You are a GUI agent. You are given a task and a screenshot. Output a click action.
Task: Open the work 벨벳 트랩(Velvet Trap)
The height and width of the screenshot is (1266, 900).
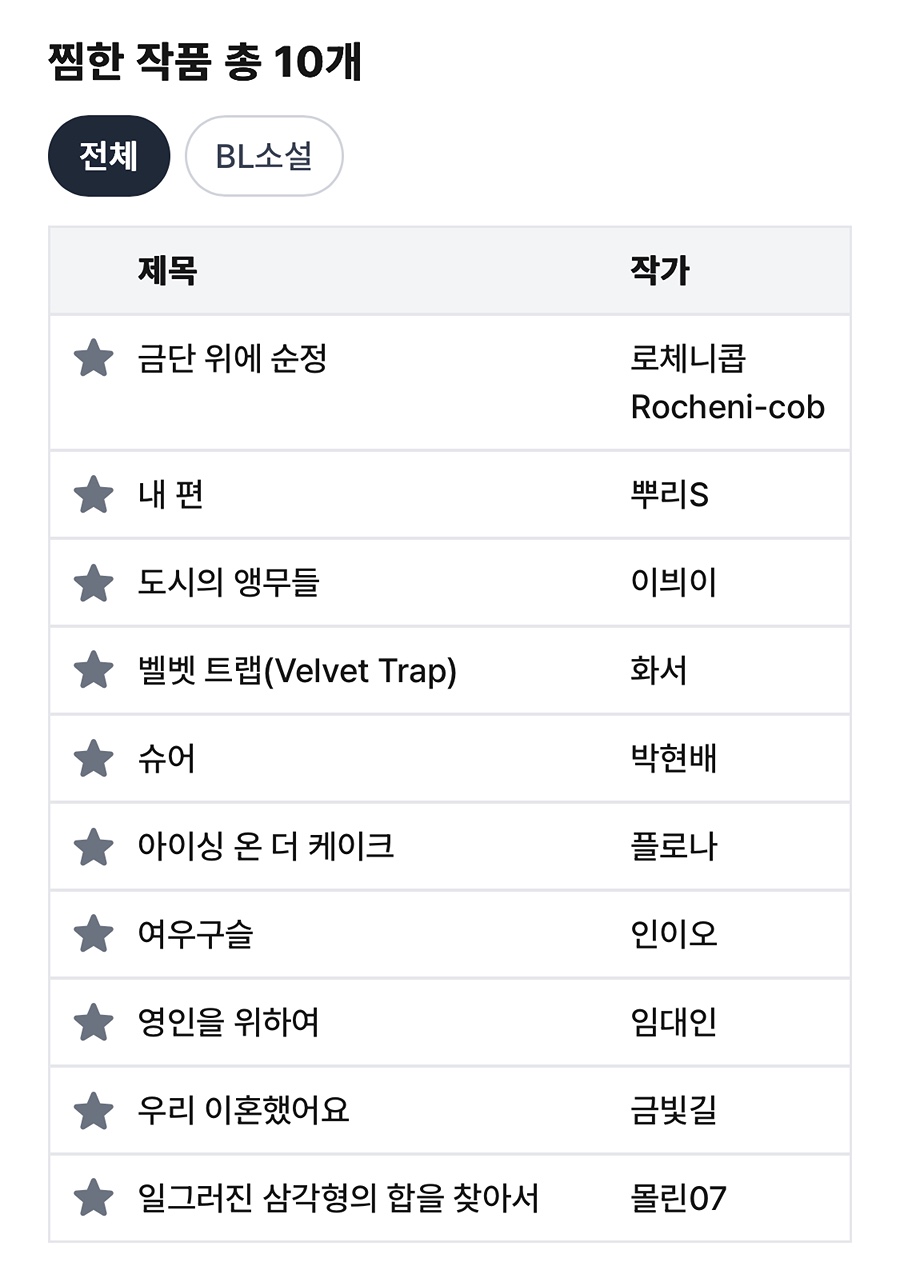click(x=297, y=670)
